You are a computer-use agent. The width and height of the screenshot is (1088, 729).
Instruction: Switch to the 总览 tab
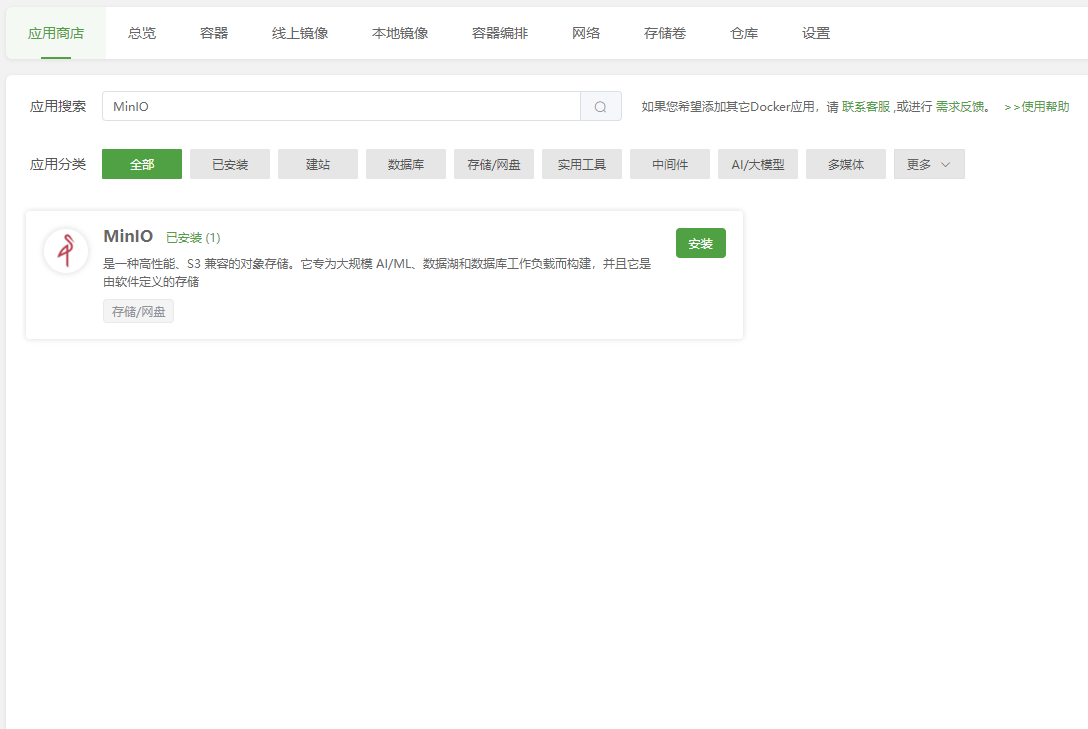(x=142, y=33)
